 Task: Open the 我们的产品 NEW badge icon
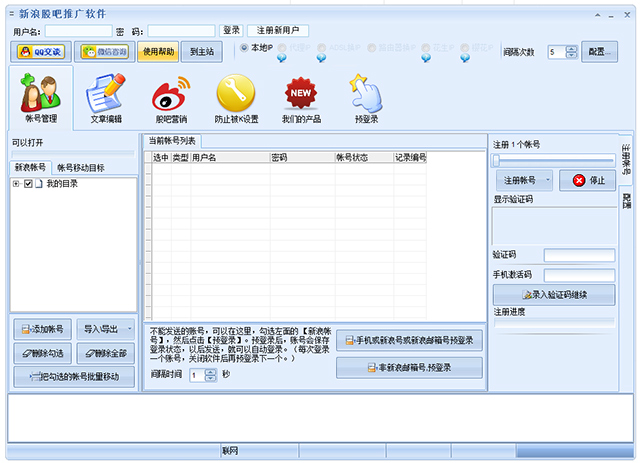301,102
